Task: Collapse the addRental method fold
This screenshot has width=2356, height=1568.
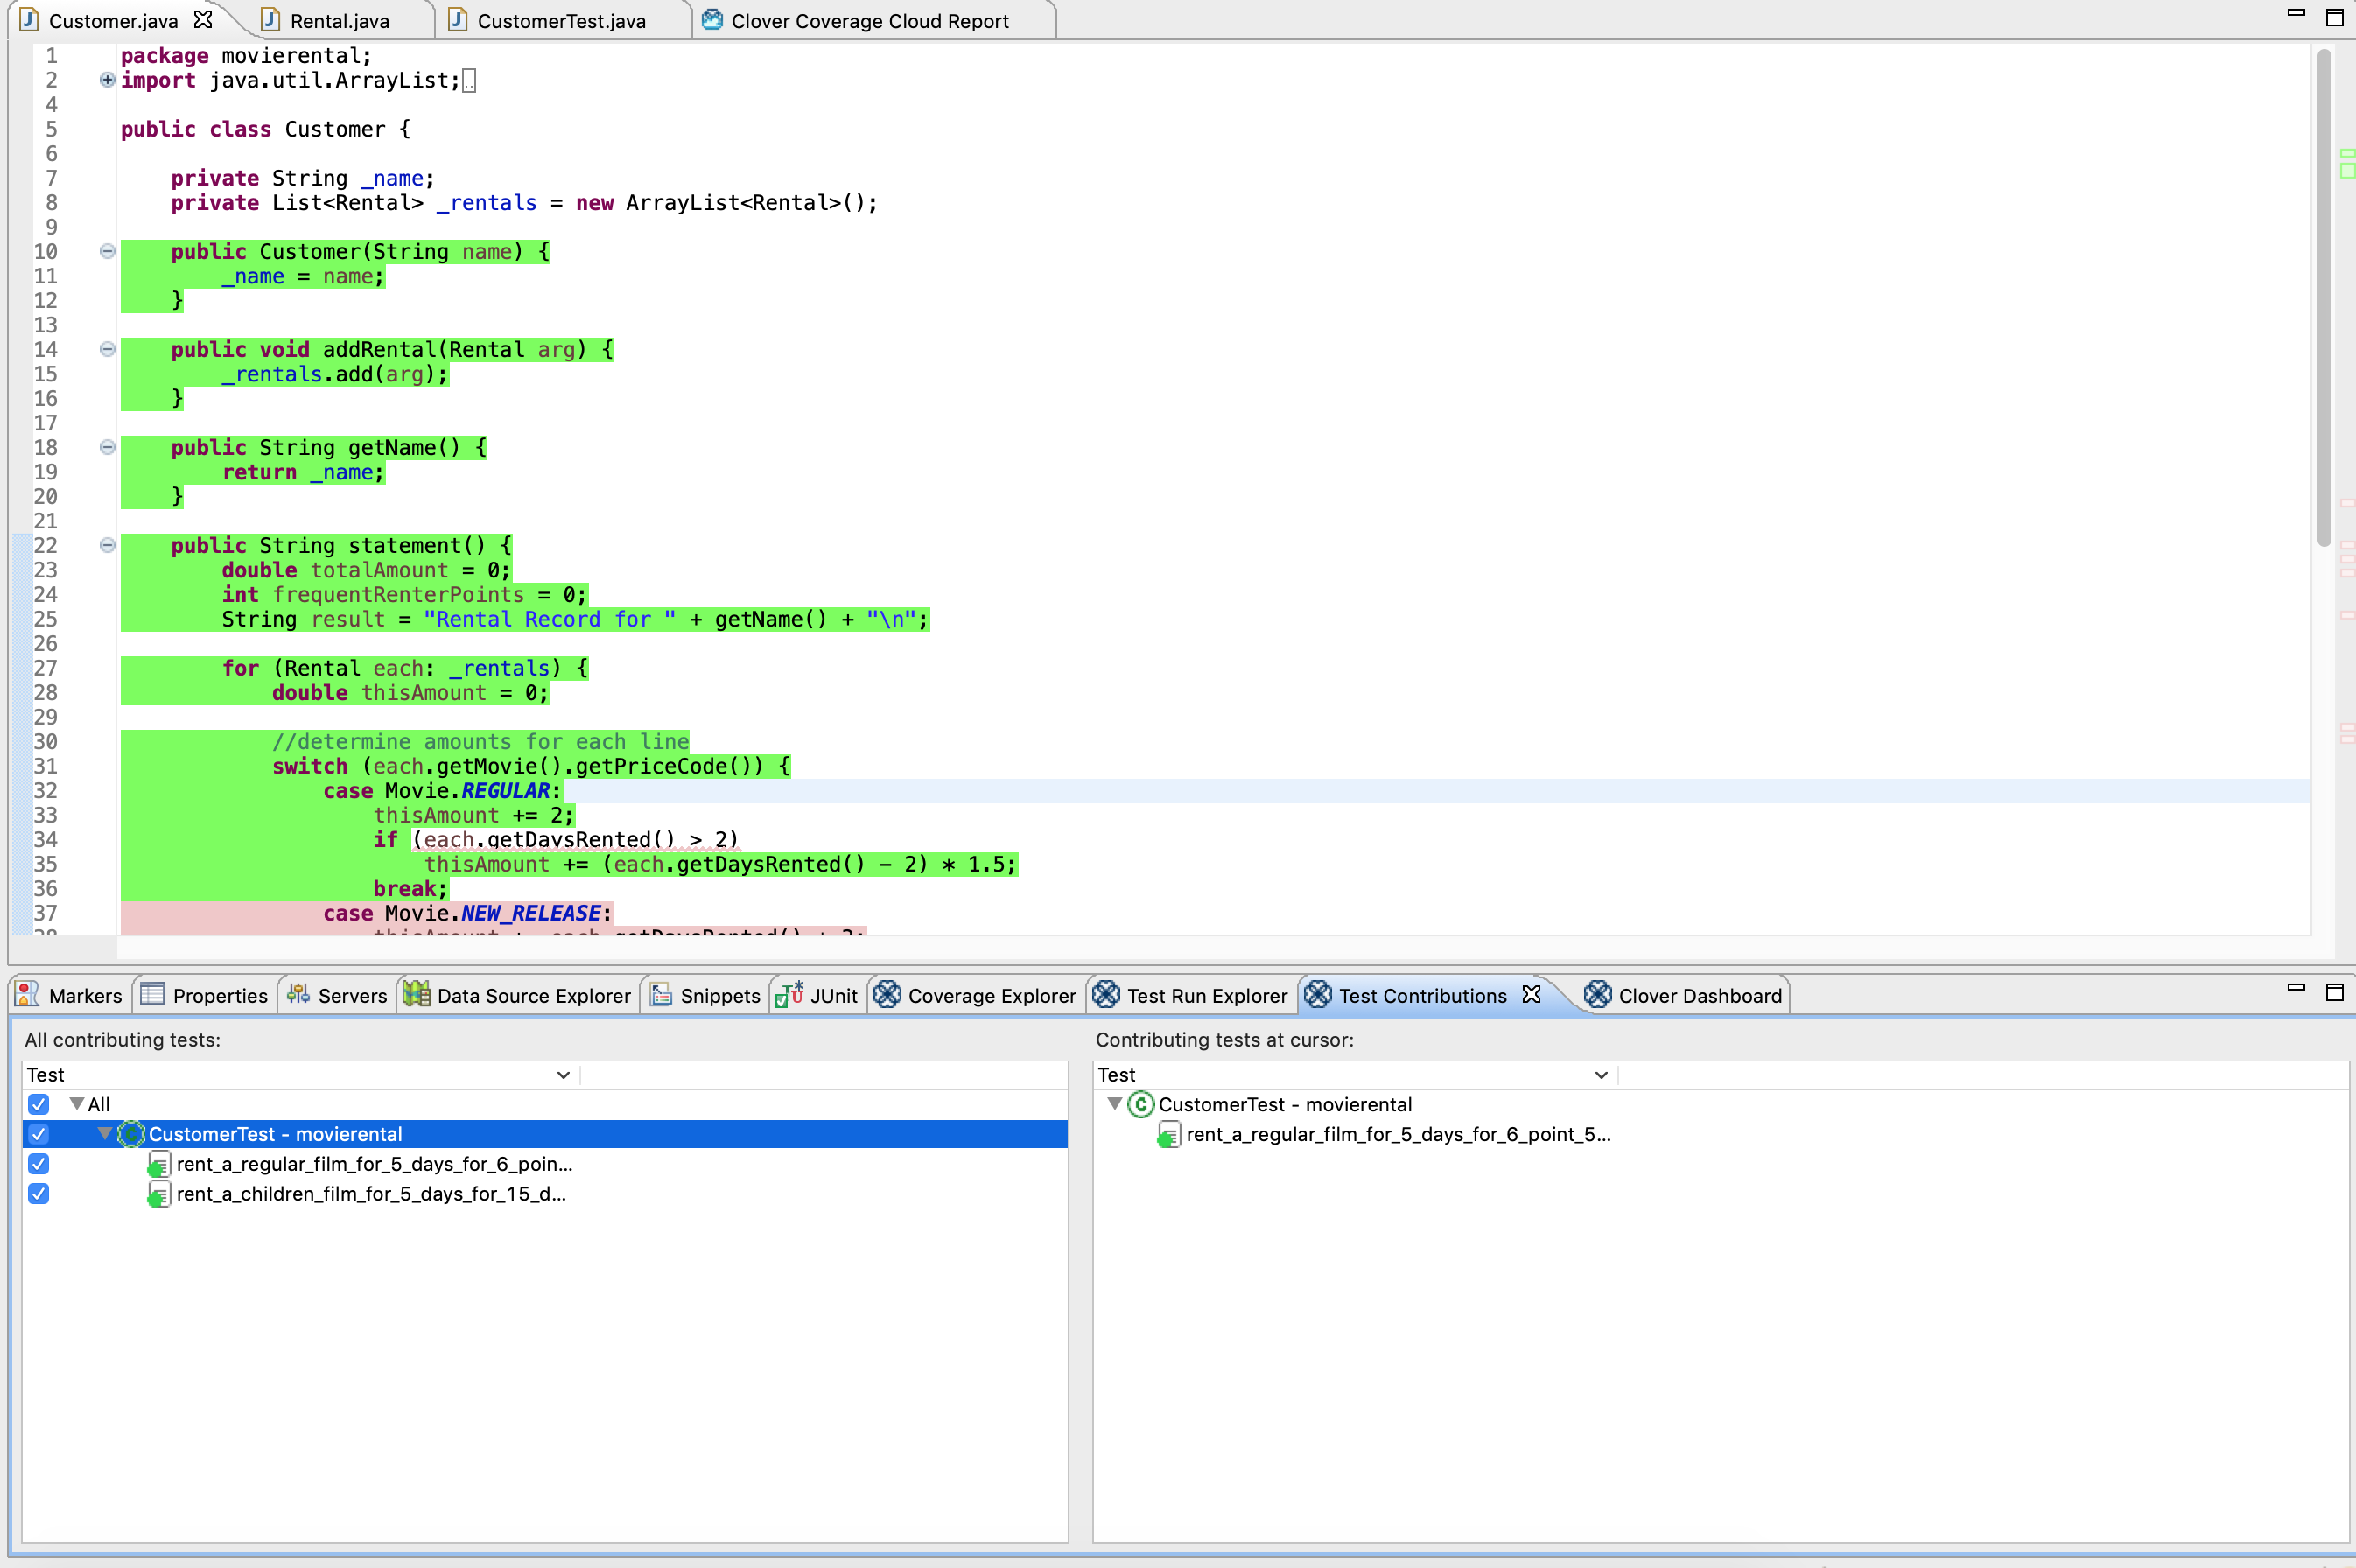Action: click(107, 349)
